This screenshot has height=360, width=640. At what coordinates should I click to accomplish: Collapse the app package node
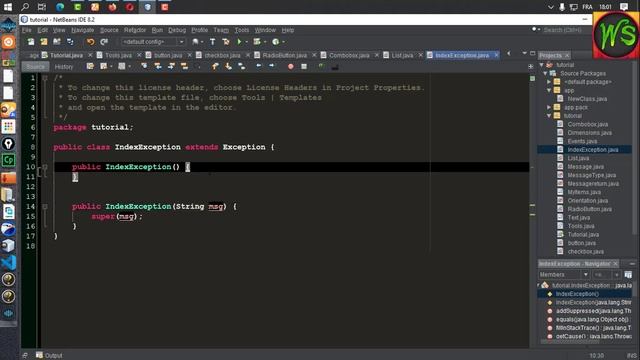click(x=549, y=91)
